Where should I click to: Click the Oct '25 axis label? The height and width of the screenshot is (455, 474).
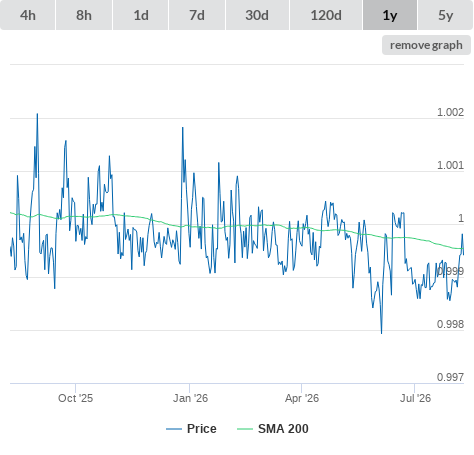coord(75,398)
